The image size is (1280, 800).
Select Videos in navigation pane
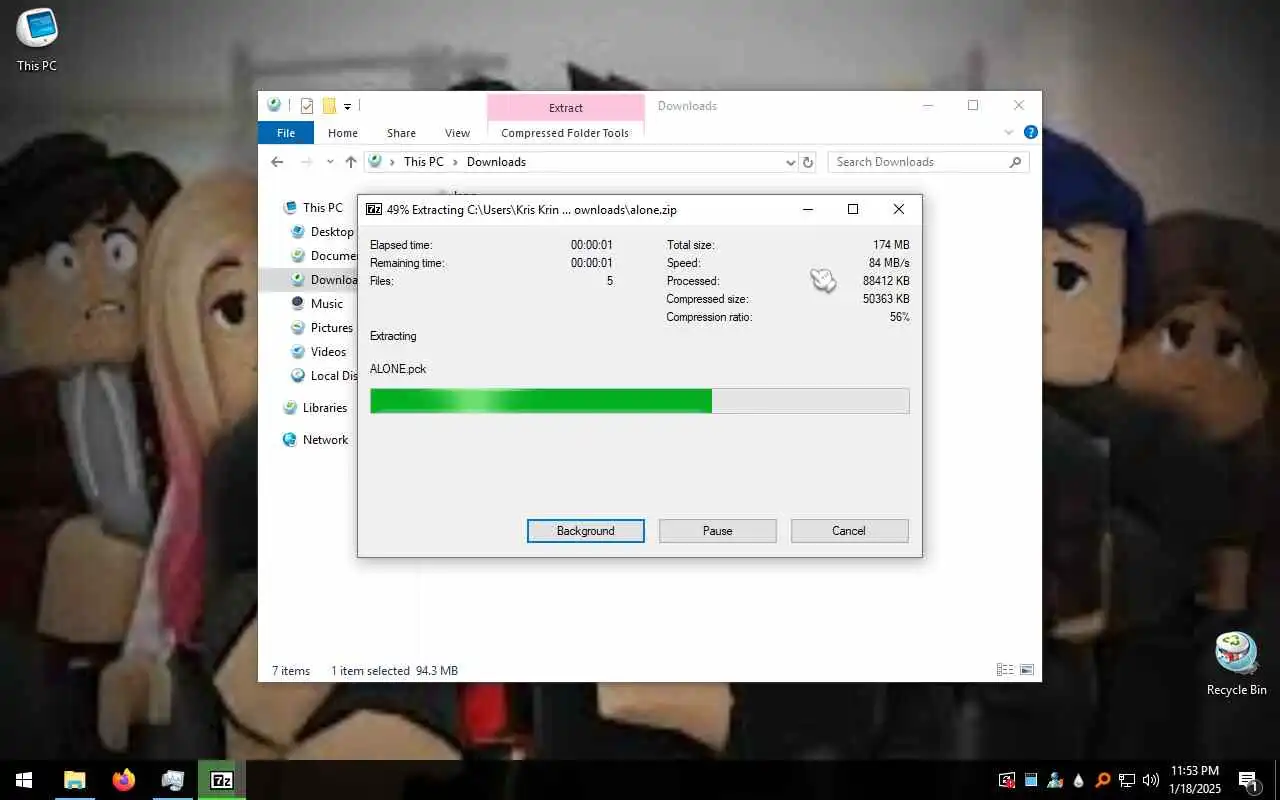(318, 352)
